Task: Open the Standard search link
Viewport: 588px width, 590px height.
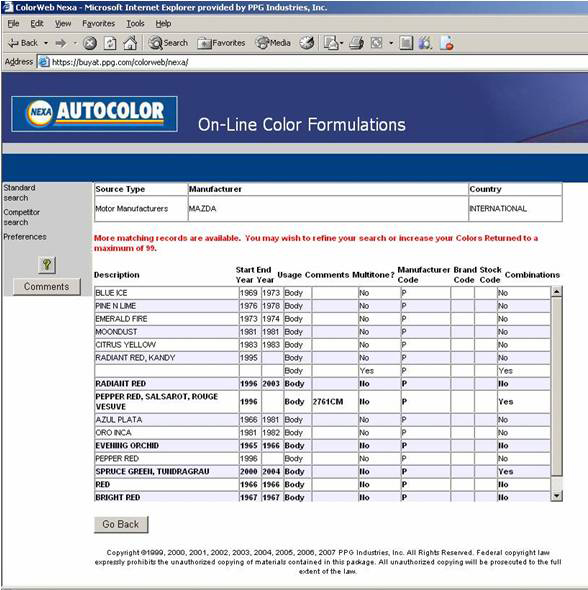Action: (x=19, y=193)
